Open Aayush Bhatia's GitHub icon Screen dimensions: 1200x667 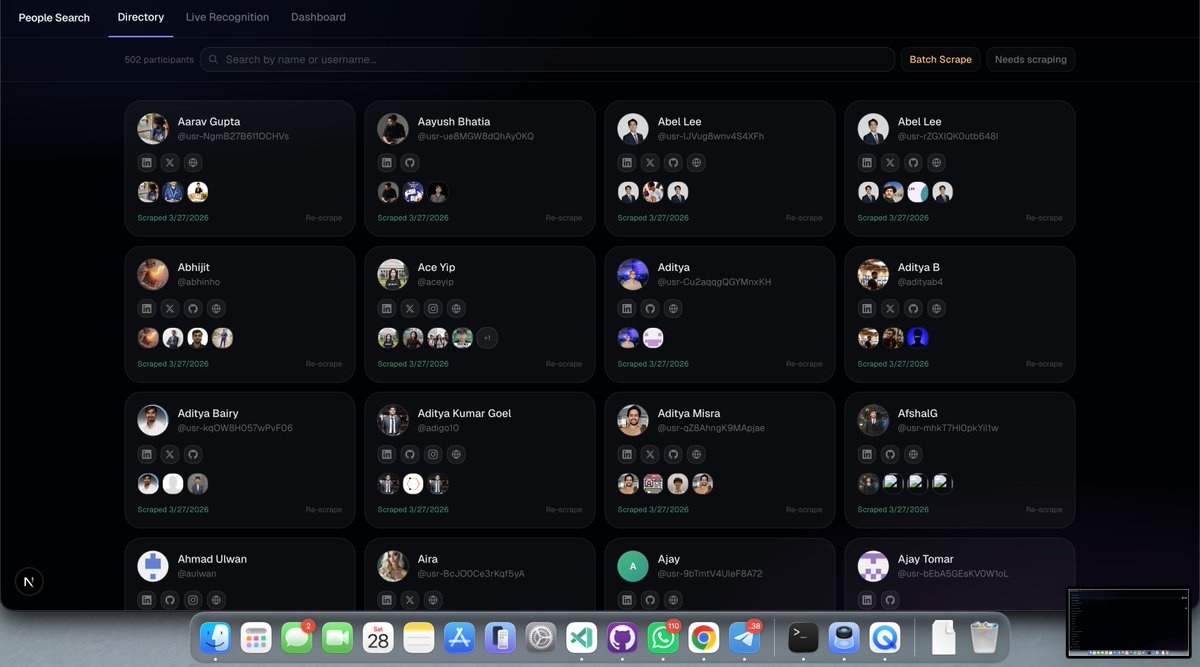tap(410, 162)
